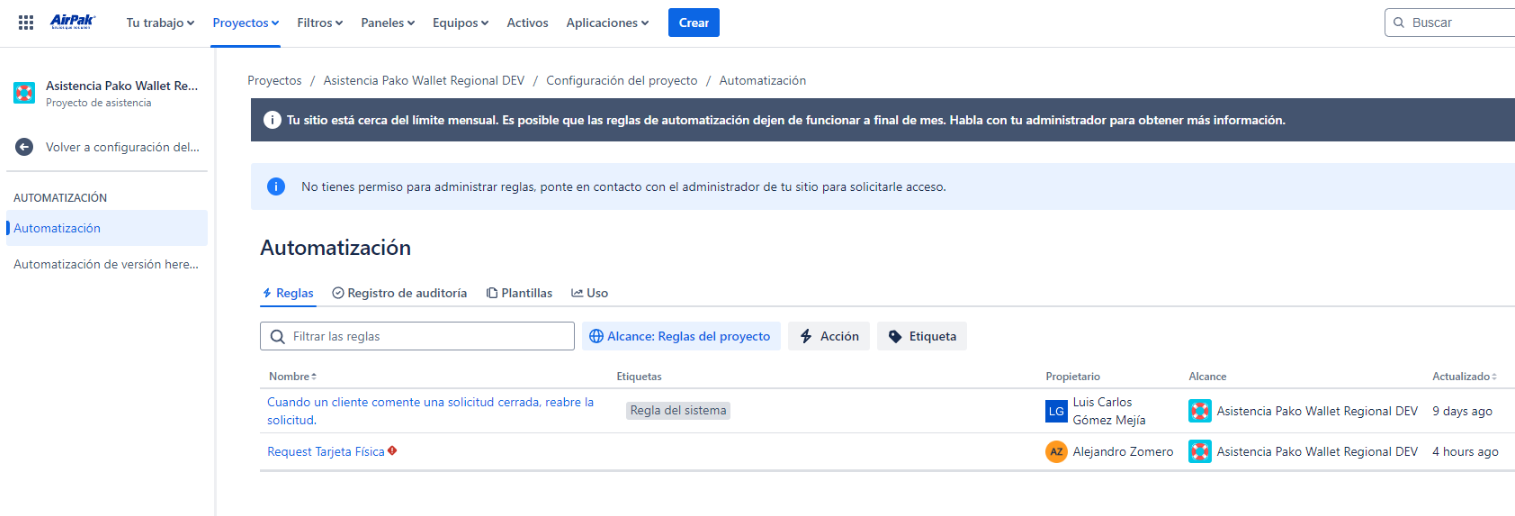Click the back arrow circle icon

click(x=24, y=147)
